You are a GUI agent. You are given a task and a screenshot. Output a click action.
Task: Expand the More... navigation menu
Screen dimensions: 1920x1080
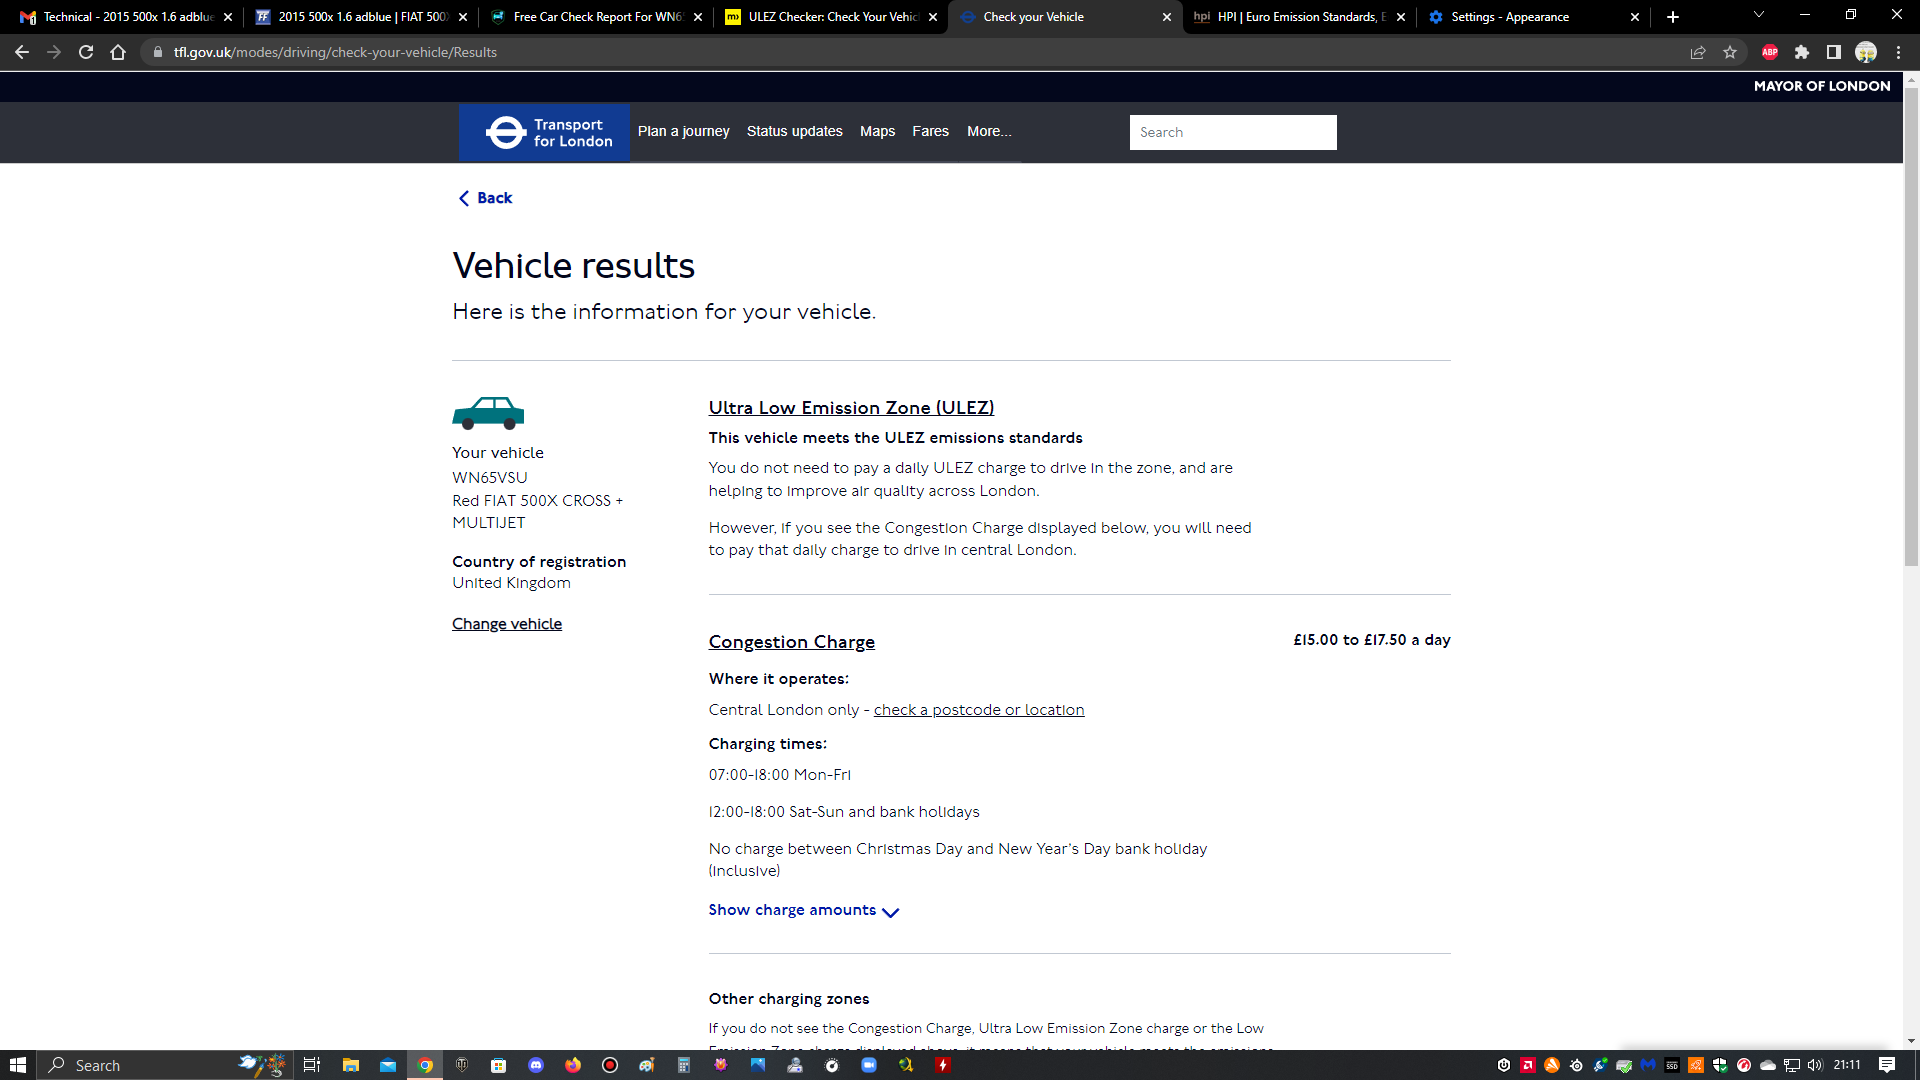(x=989, y=131)
